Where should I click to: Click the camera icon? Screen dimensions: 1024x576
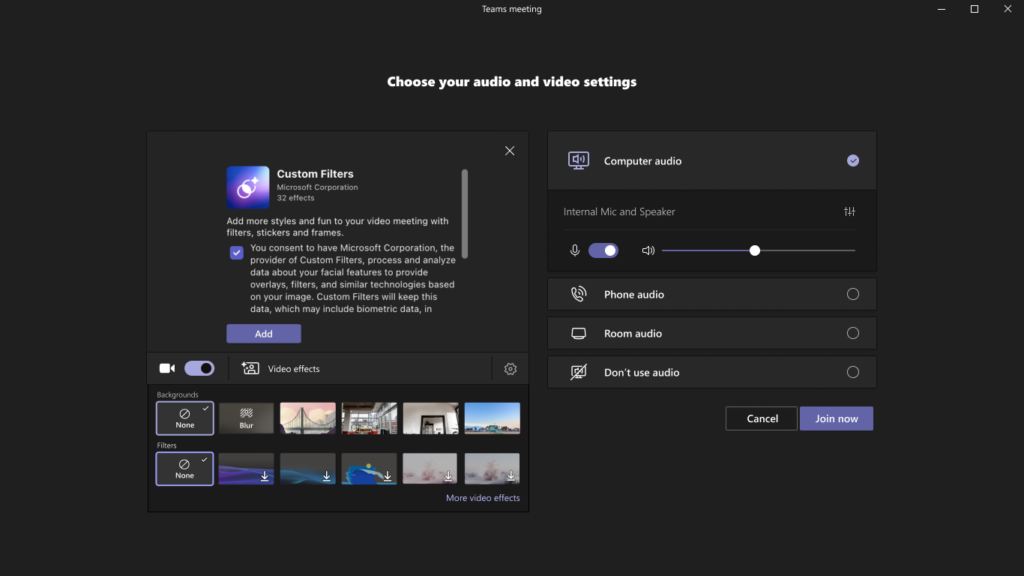167,368
